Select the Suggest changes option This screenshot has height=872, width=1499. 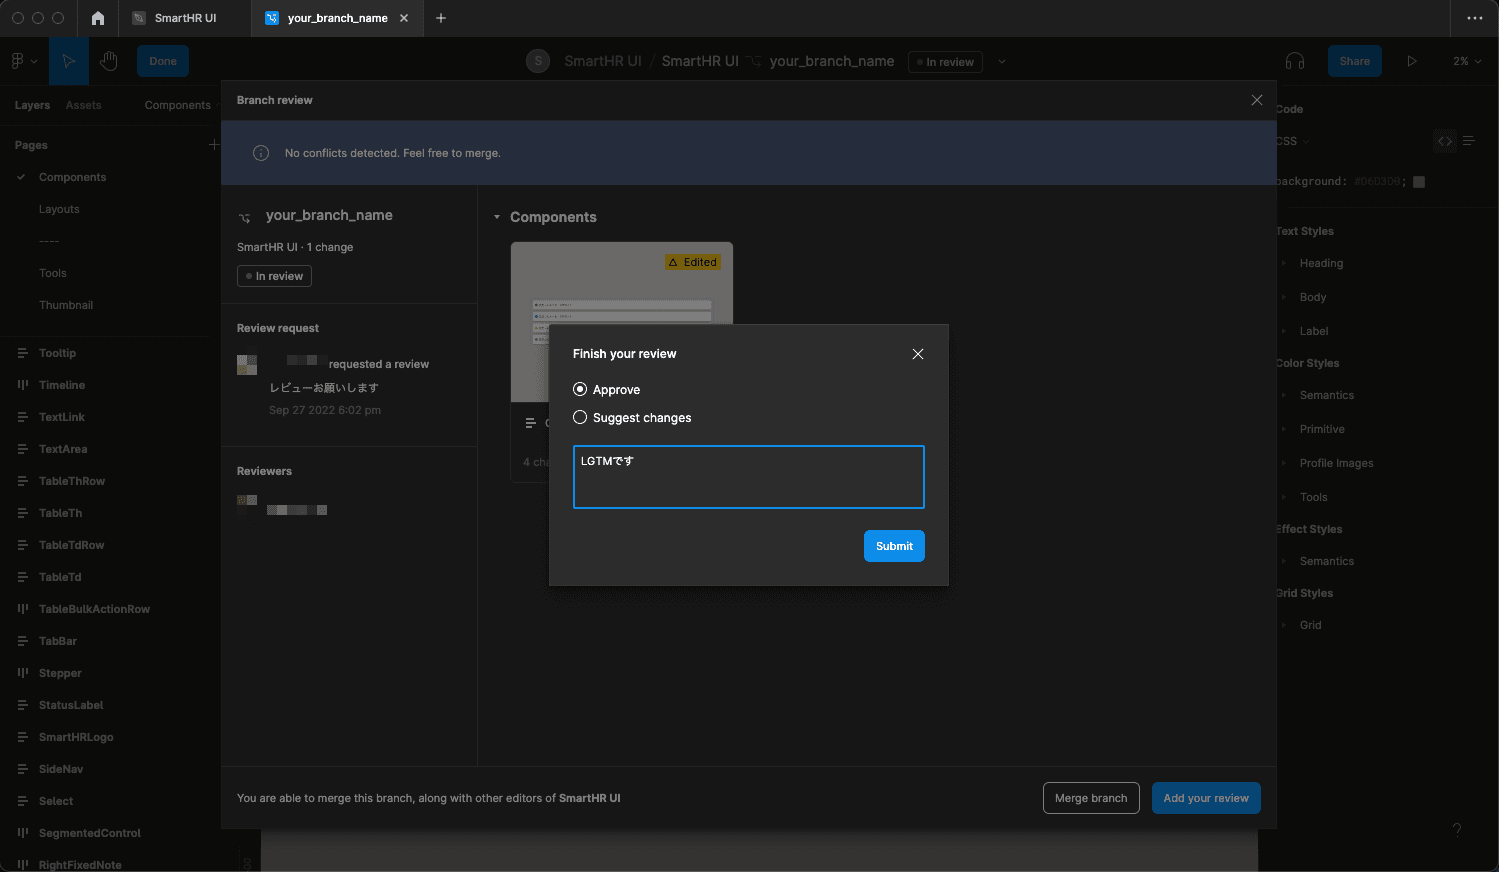(580, 417)
